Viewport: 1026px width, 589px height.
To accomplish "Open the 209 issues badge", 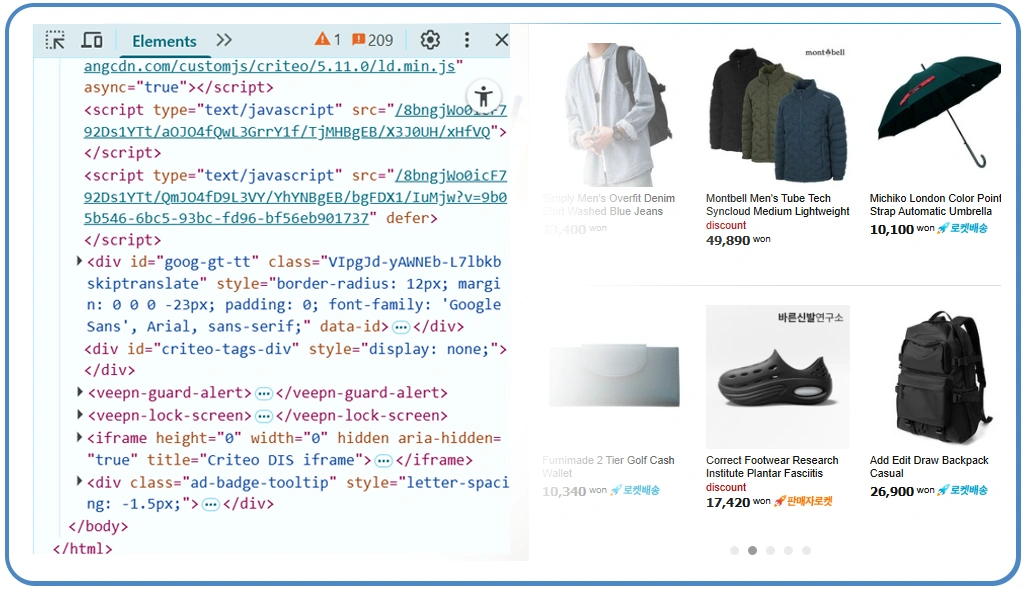I will coord(372,40).
